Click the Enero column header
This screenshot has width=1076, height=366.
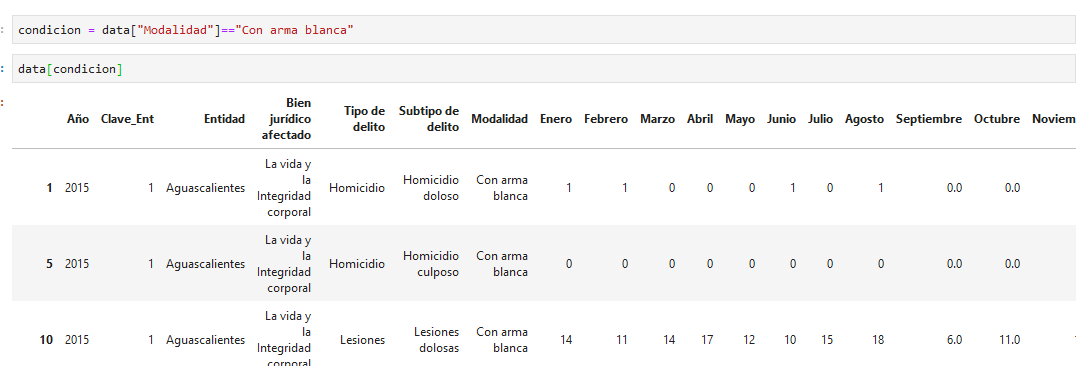click(x=556, y=119)
